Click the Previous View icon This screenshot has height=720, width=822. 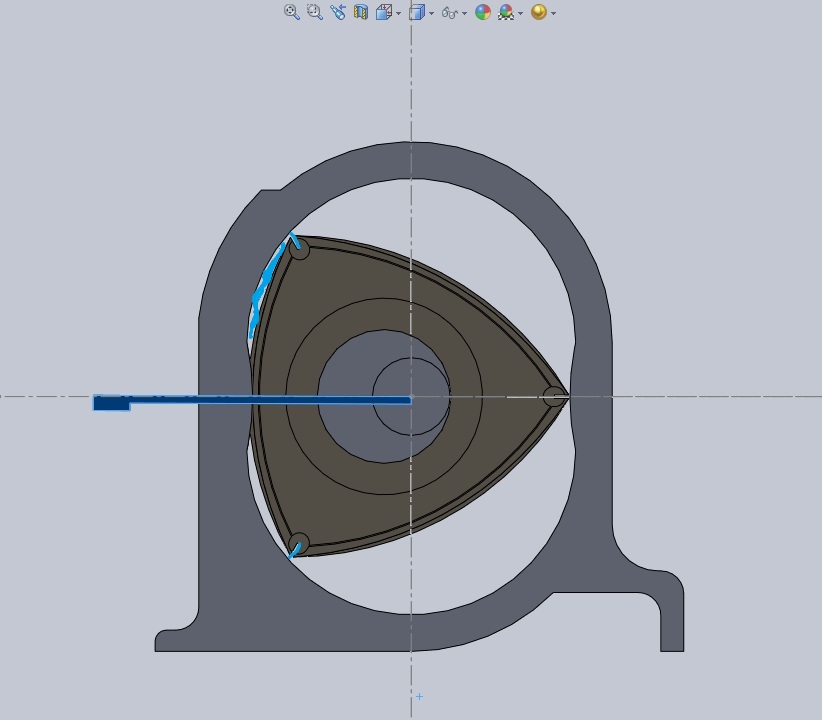338,12
